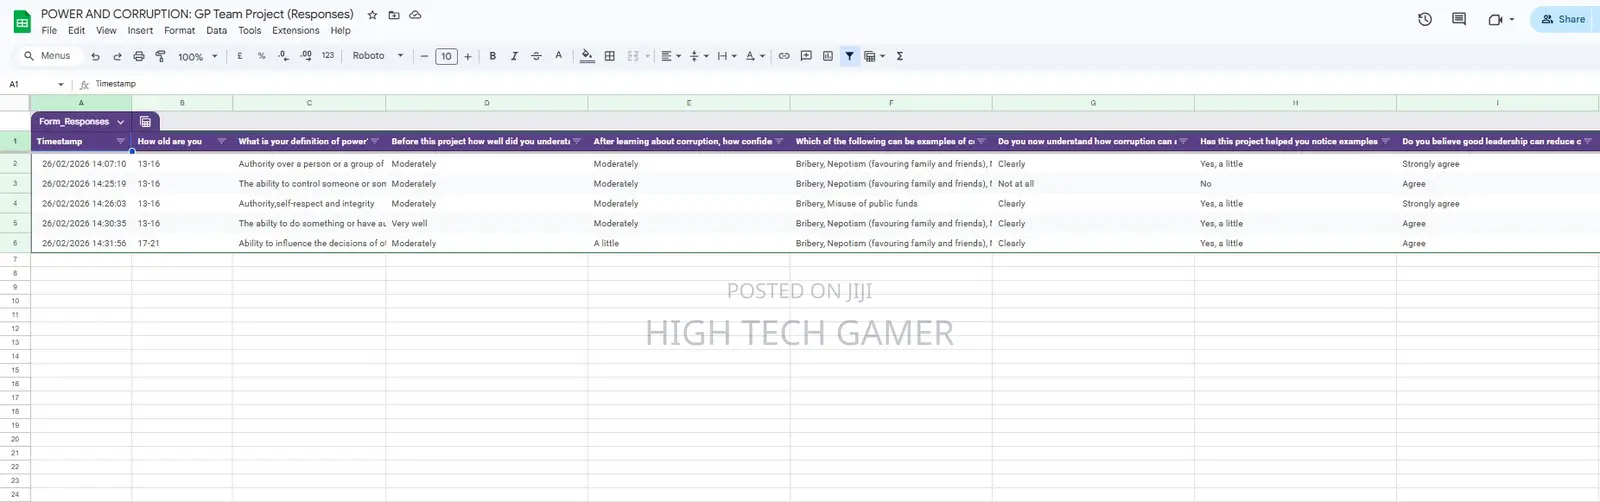Insert a chart from the toolbar
1600x502 pixels.
pyautogui.click(x=828, y=56)
